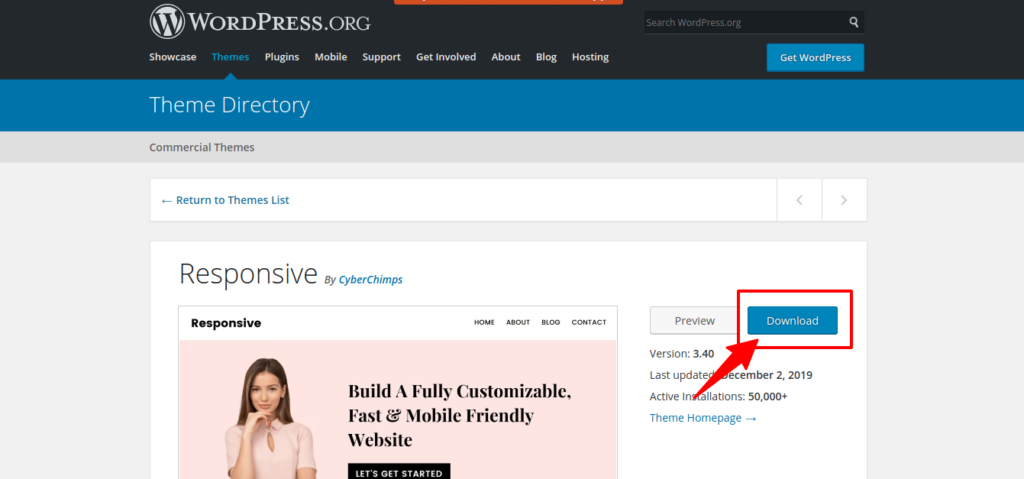
Task: Click the Preview button
Action: point(694,321)
